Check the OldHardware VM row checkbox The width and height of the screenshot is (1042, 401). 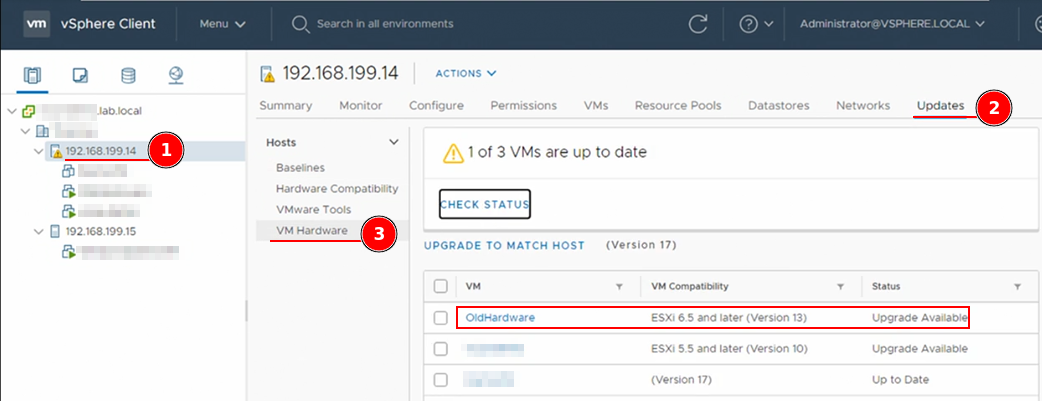[x=441, y=318]
